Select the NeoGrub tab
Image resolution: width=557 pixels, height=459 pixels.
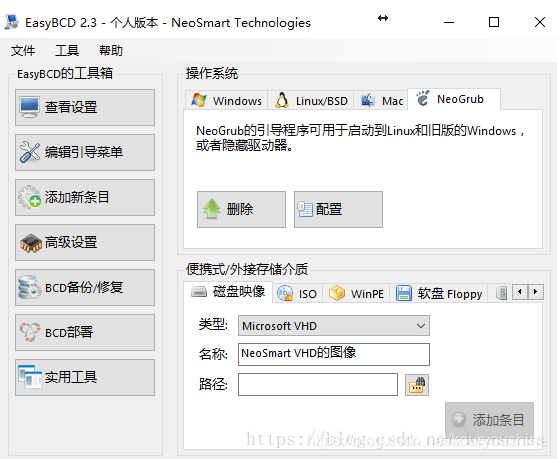click(454, 99)
